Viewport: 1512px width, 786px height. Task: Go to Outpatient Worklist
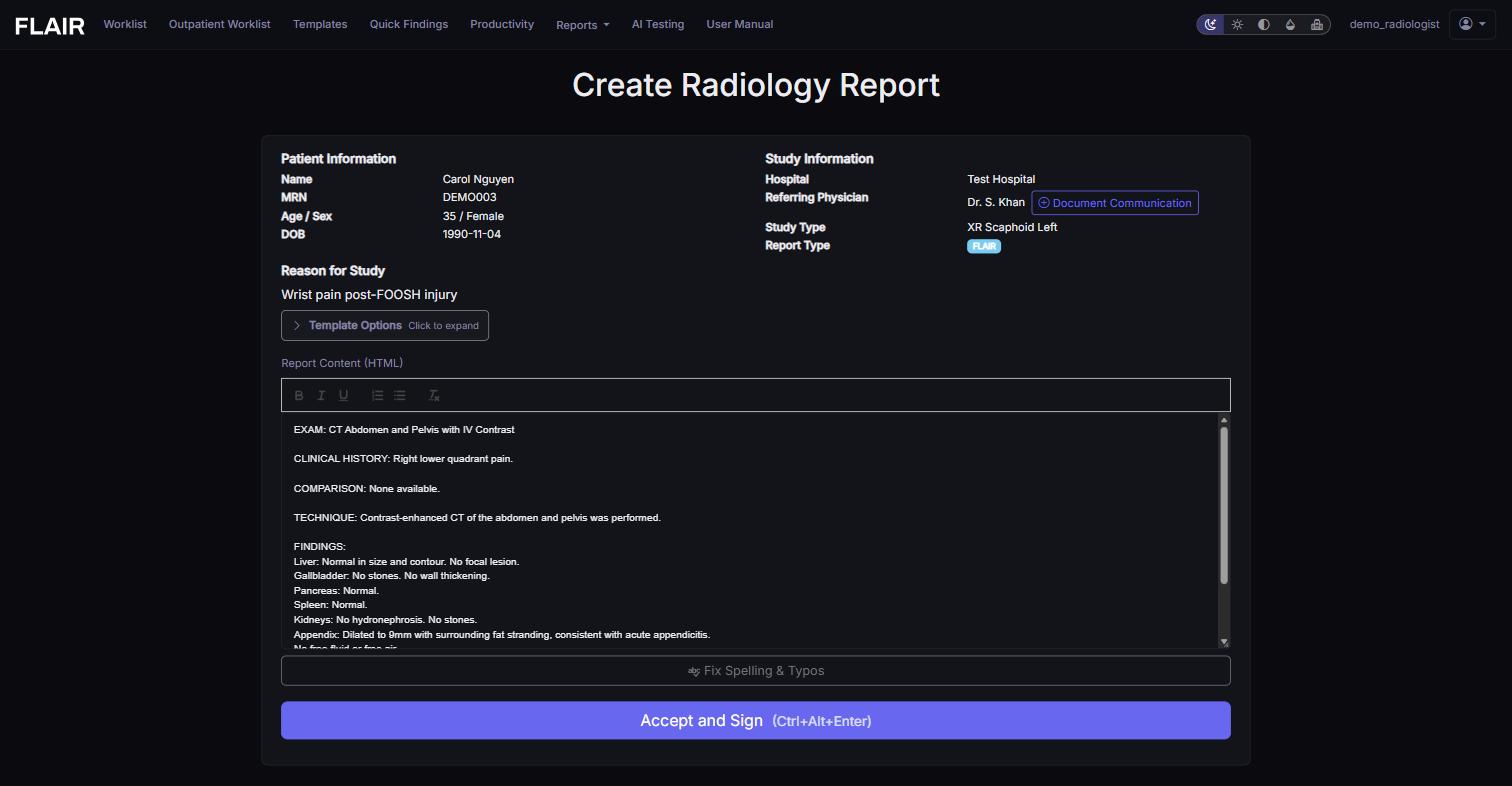[219, 24]
